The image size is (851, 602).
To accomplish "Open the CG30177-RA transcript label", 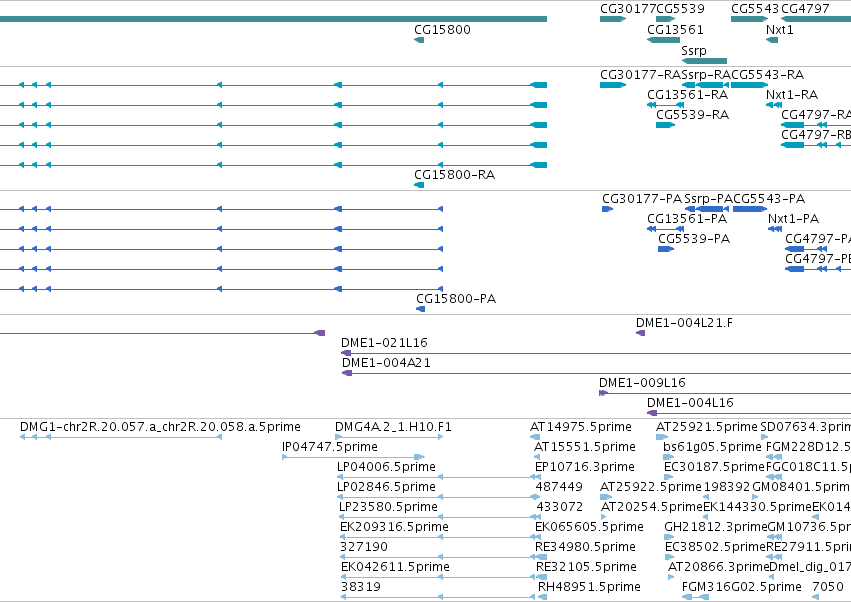I will tap(640, 75).
